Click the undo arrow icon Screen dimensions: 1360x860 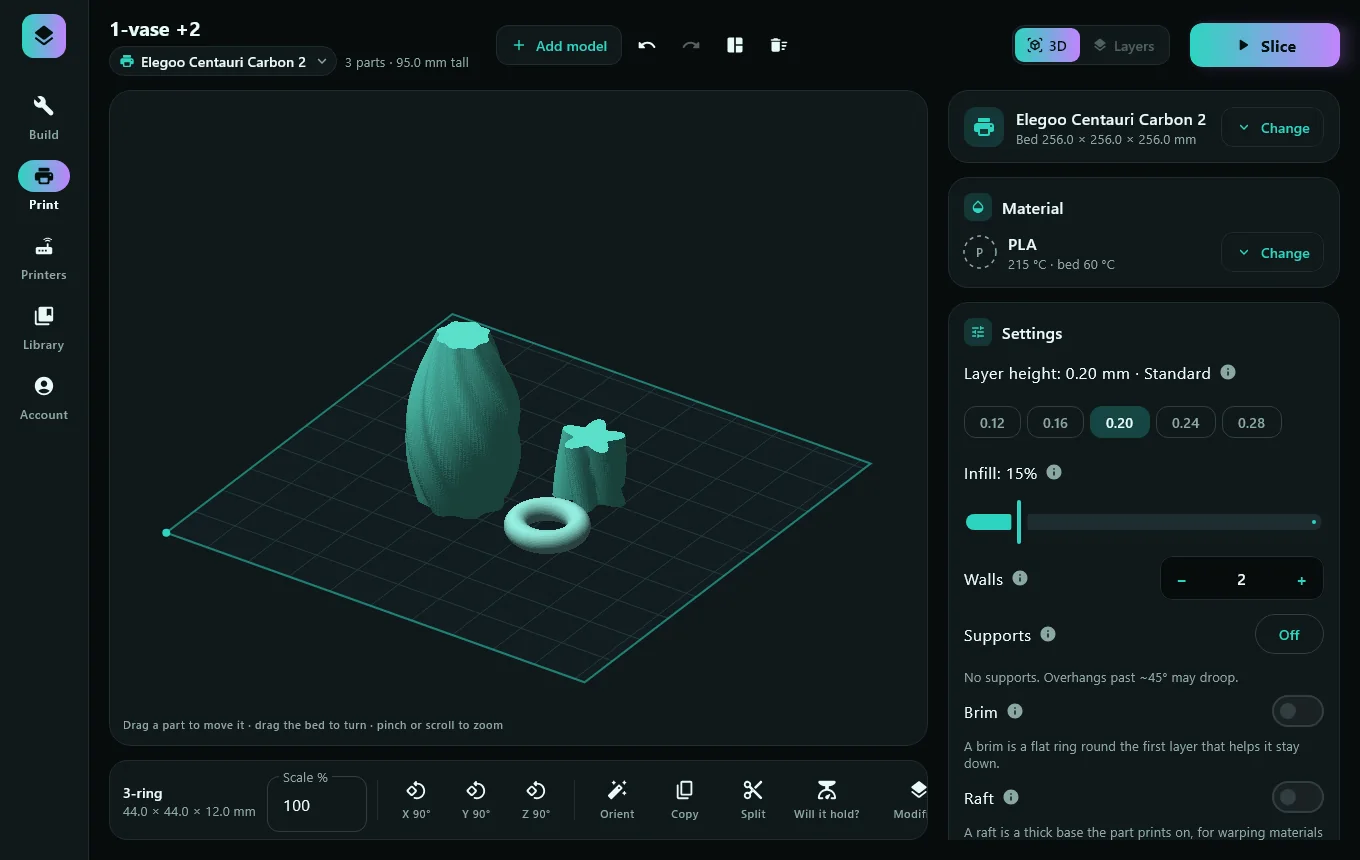(647, 45)
